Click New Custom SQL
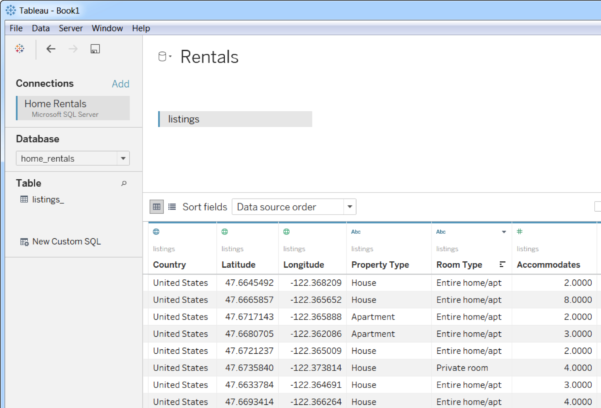601x408 pixels. (x=65, y=242)
